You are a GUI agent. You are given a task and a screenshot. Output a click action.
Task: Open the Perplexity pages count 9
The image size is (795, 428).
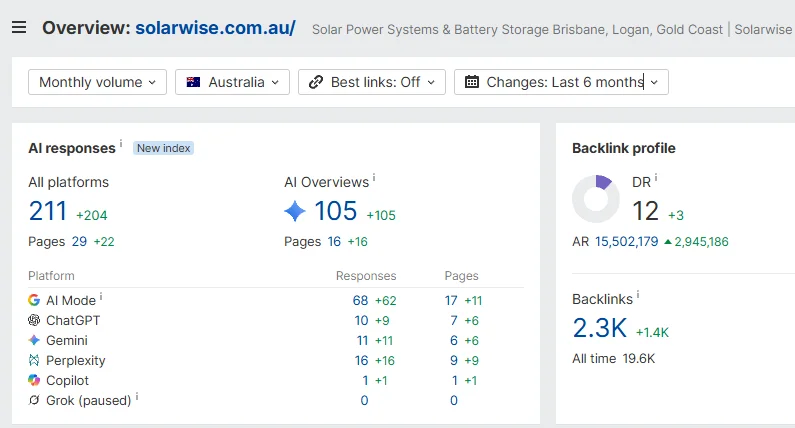(x=454, y=361)
